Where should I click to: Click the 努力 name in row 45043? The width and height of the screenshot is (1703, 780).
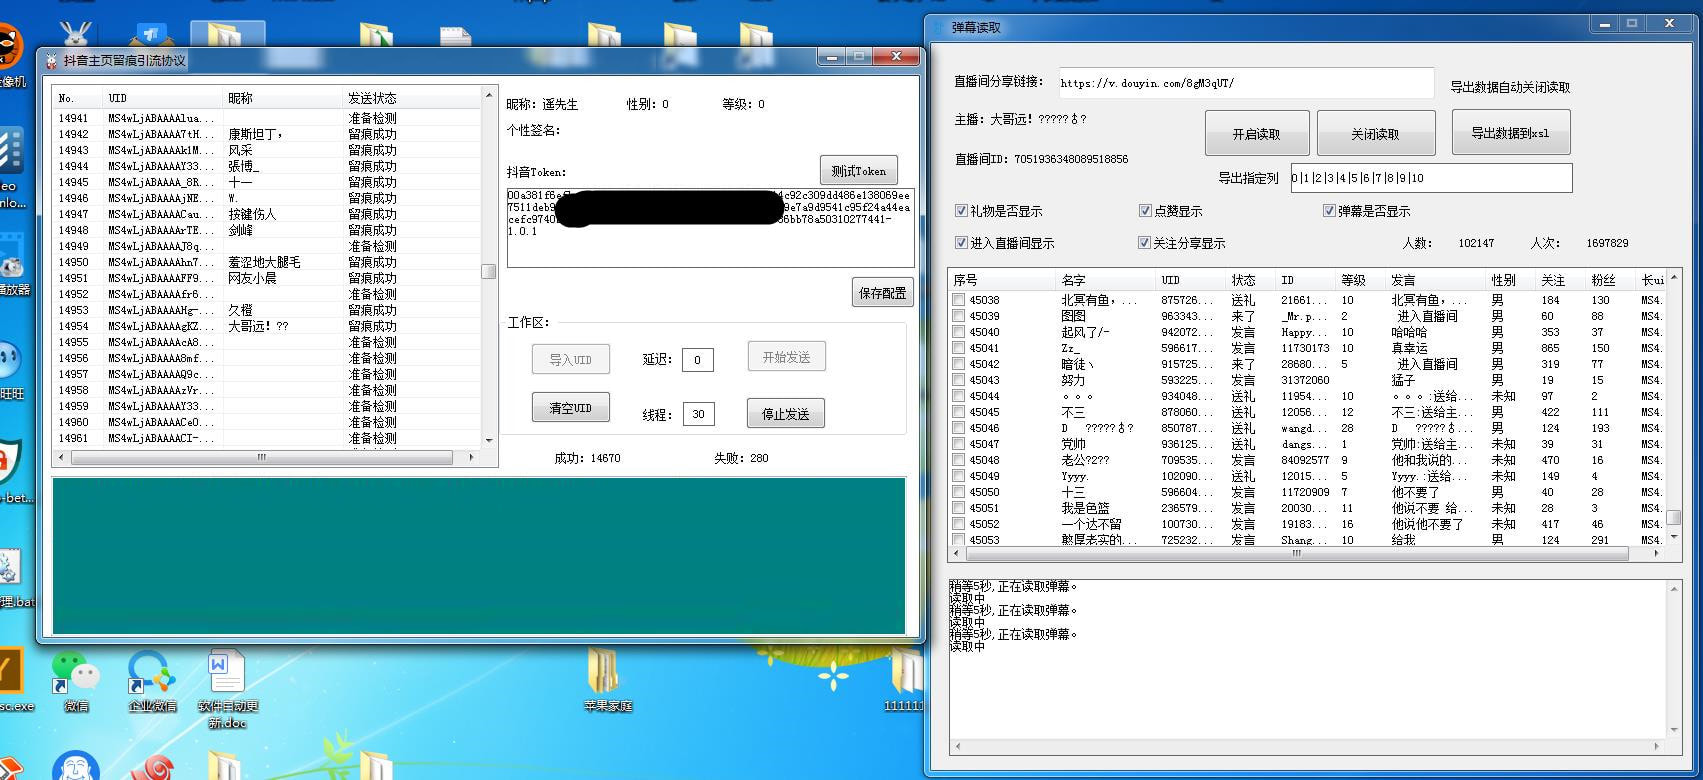1073,380
